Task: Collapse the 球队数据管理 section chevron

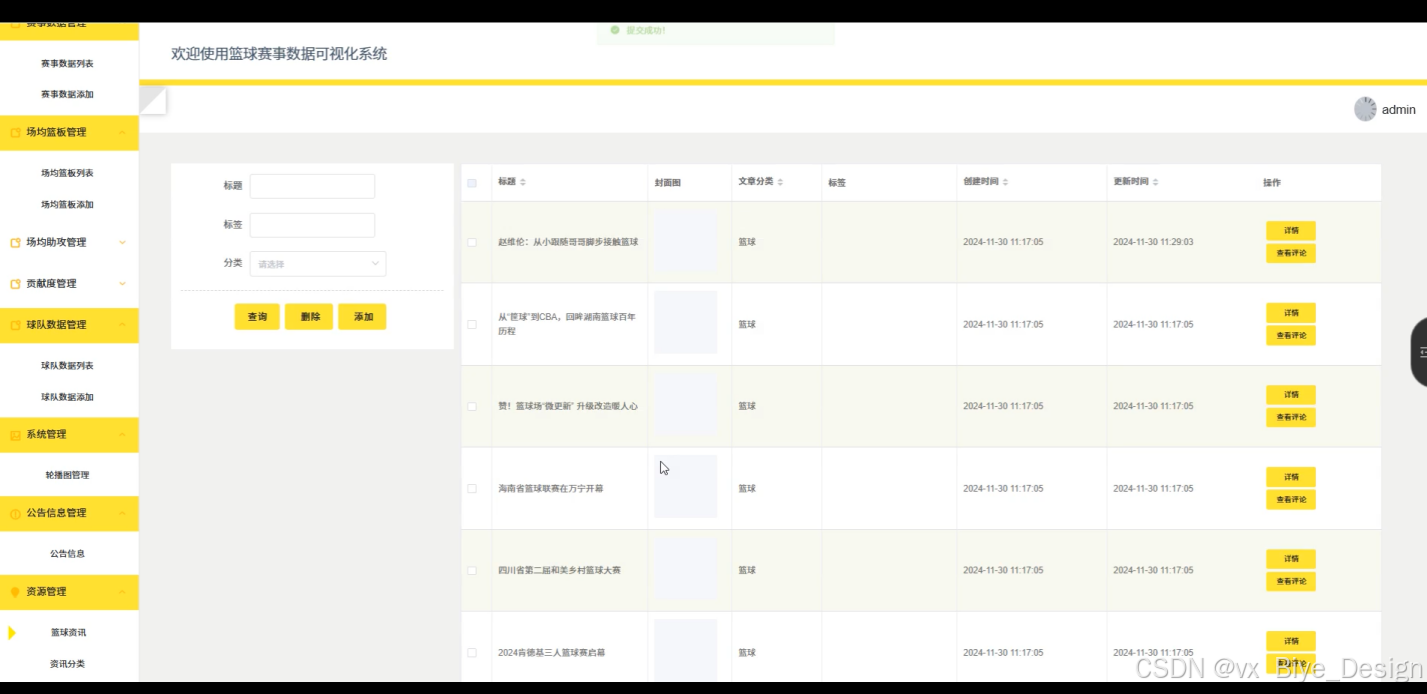Action: pyautogui.click(x=122, y=324)
